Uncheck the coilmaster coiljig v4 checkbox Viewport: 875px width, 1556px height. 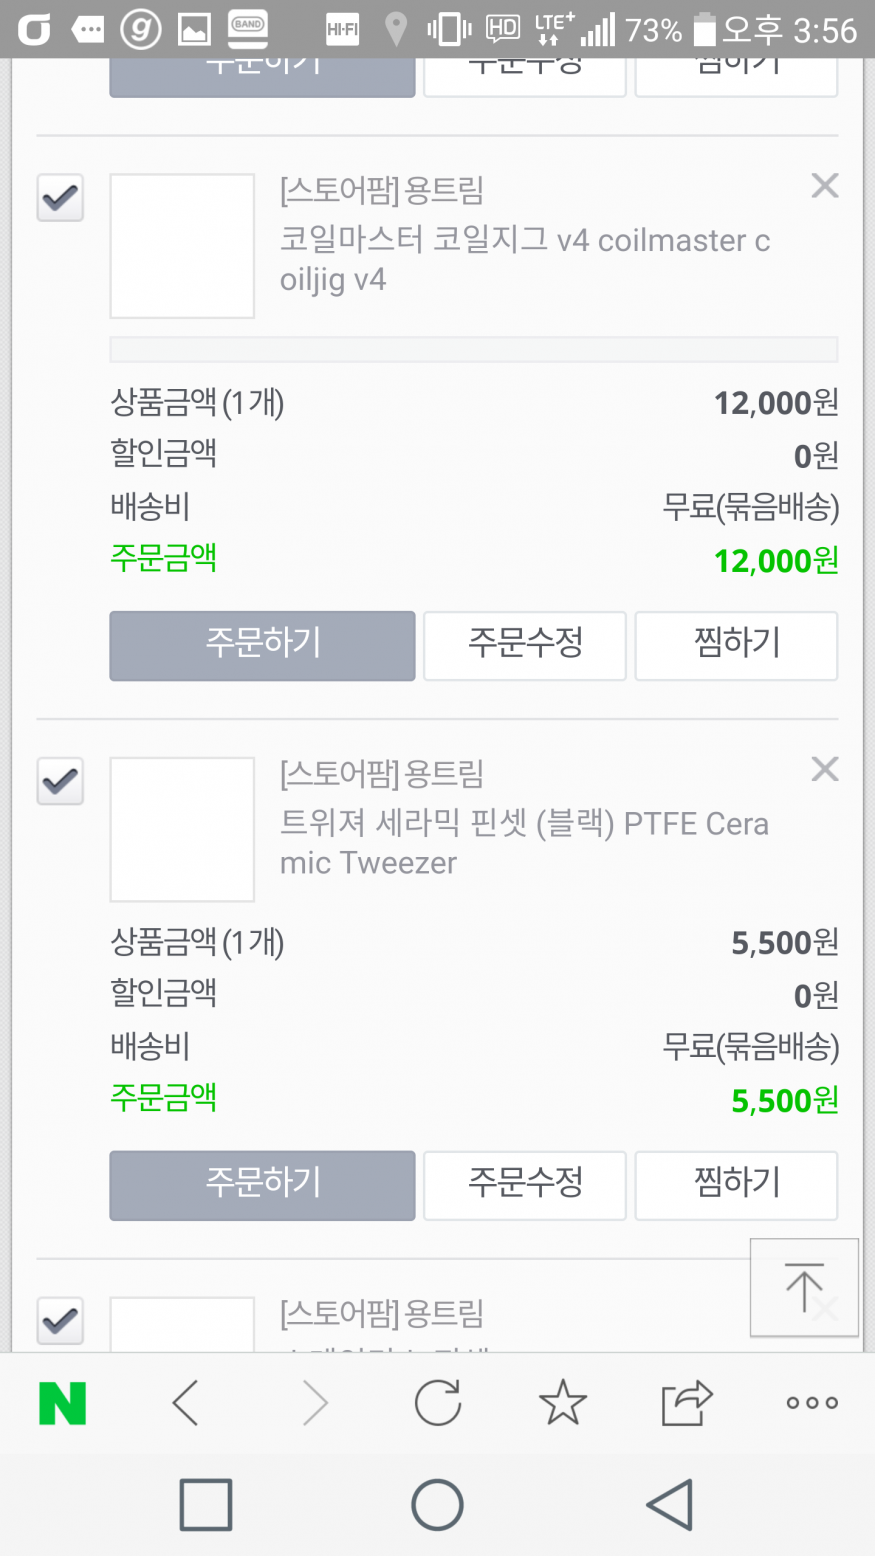tap(60, 198)
